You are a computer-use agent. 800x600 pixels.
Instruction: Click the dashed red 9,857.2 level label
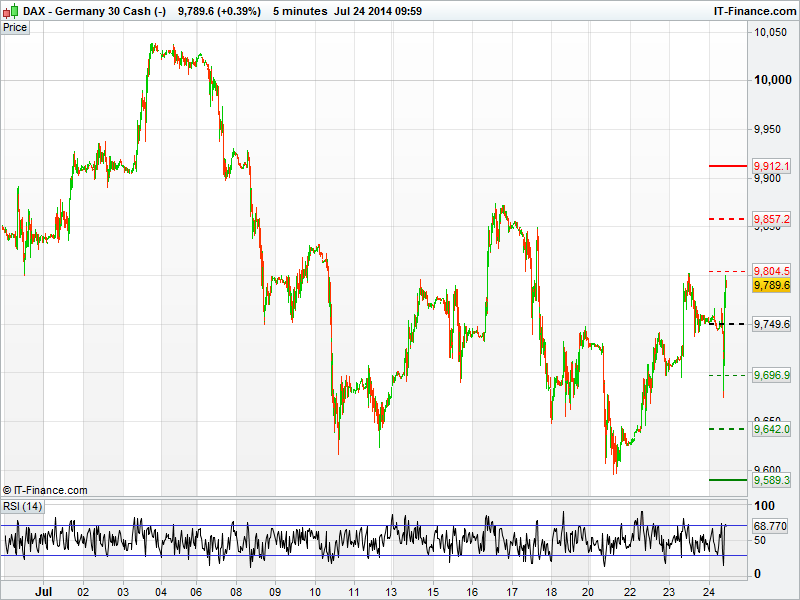click(x=771, y=219)
